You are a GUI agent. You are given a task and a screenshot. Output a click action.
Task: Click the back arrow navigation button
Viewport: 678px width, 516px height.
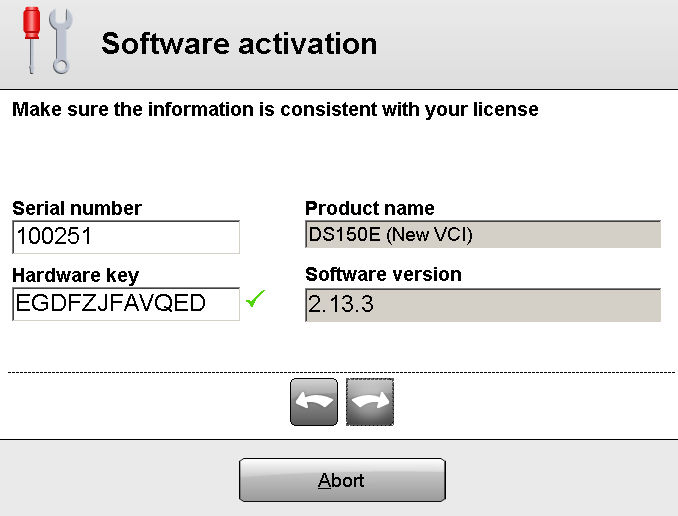[314, 402]
